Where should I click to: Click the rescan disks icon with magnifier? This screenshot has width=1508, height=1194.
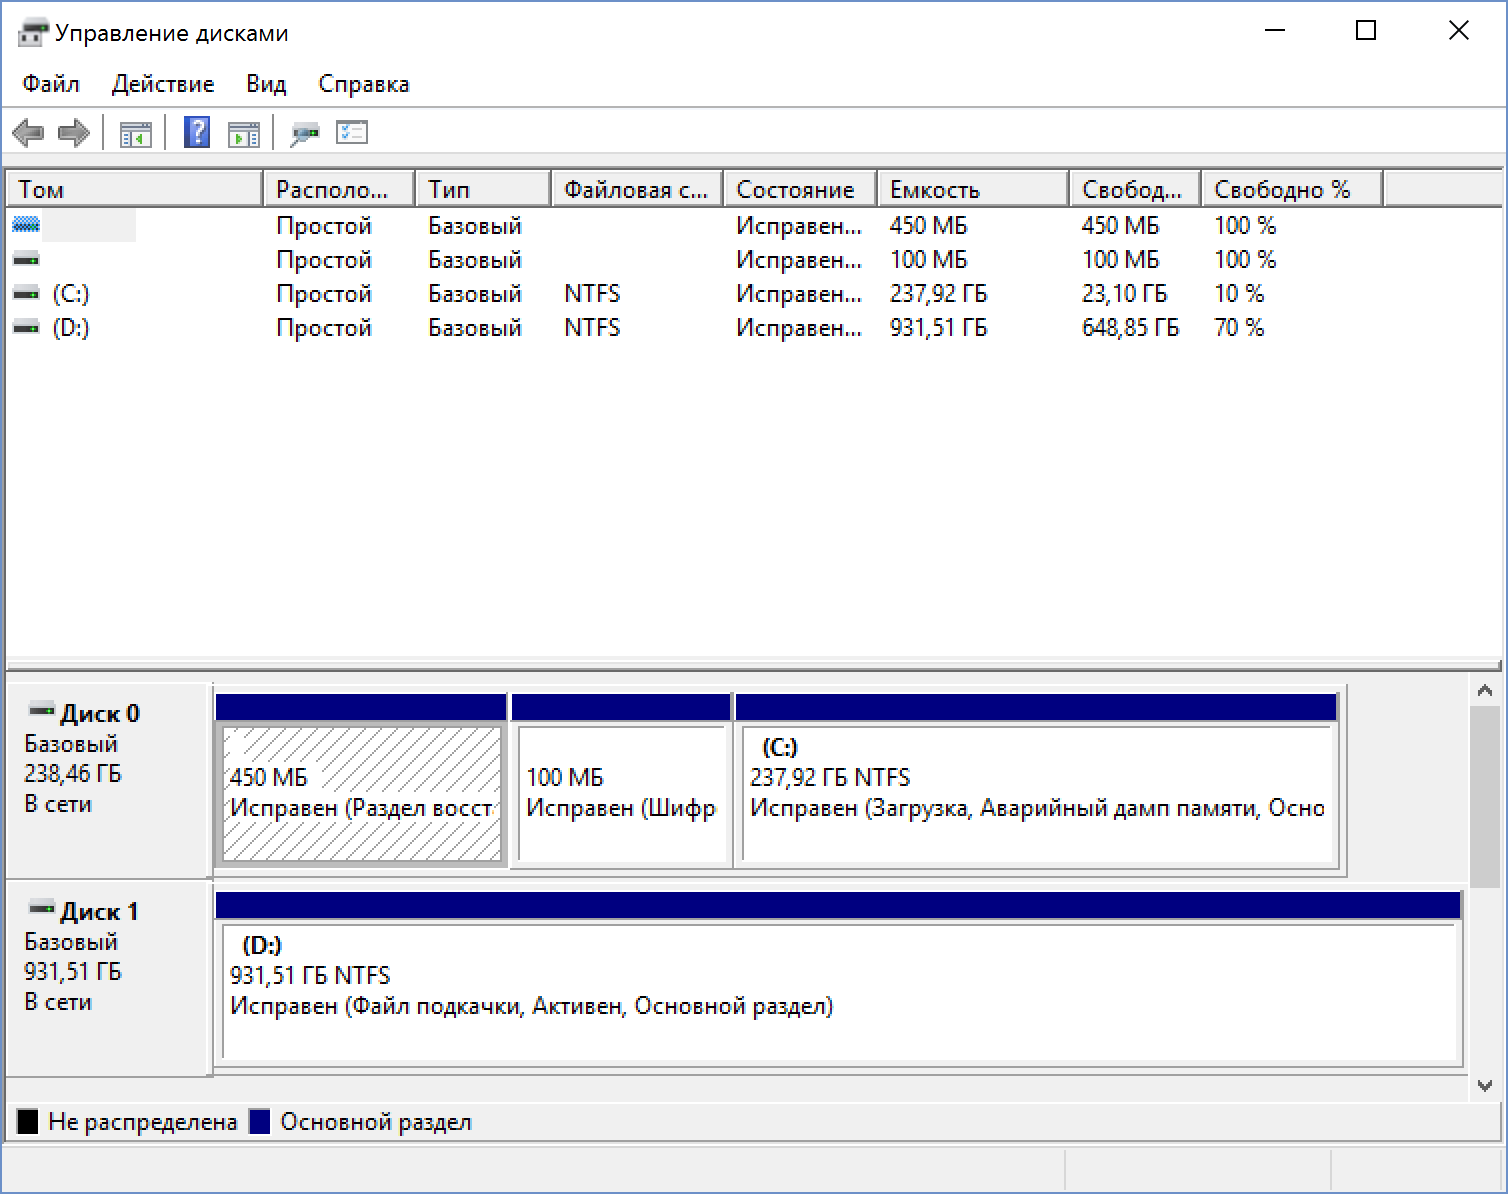[x=304, y=133]
